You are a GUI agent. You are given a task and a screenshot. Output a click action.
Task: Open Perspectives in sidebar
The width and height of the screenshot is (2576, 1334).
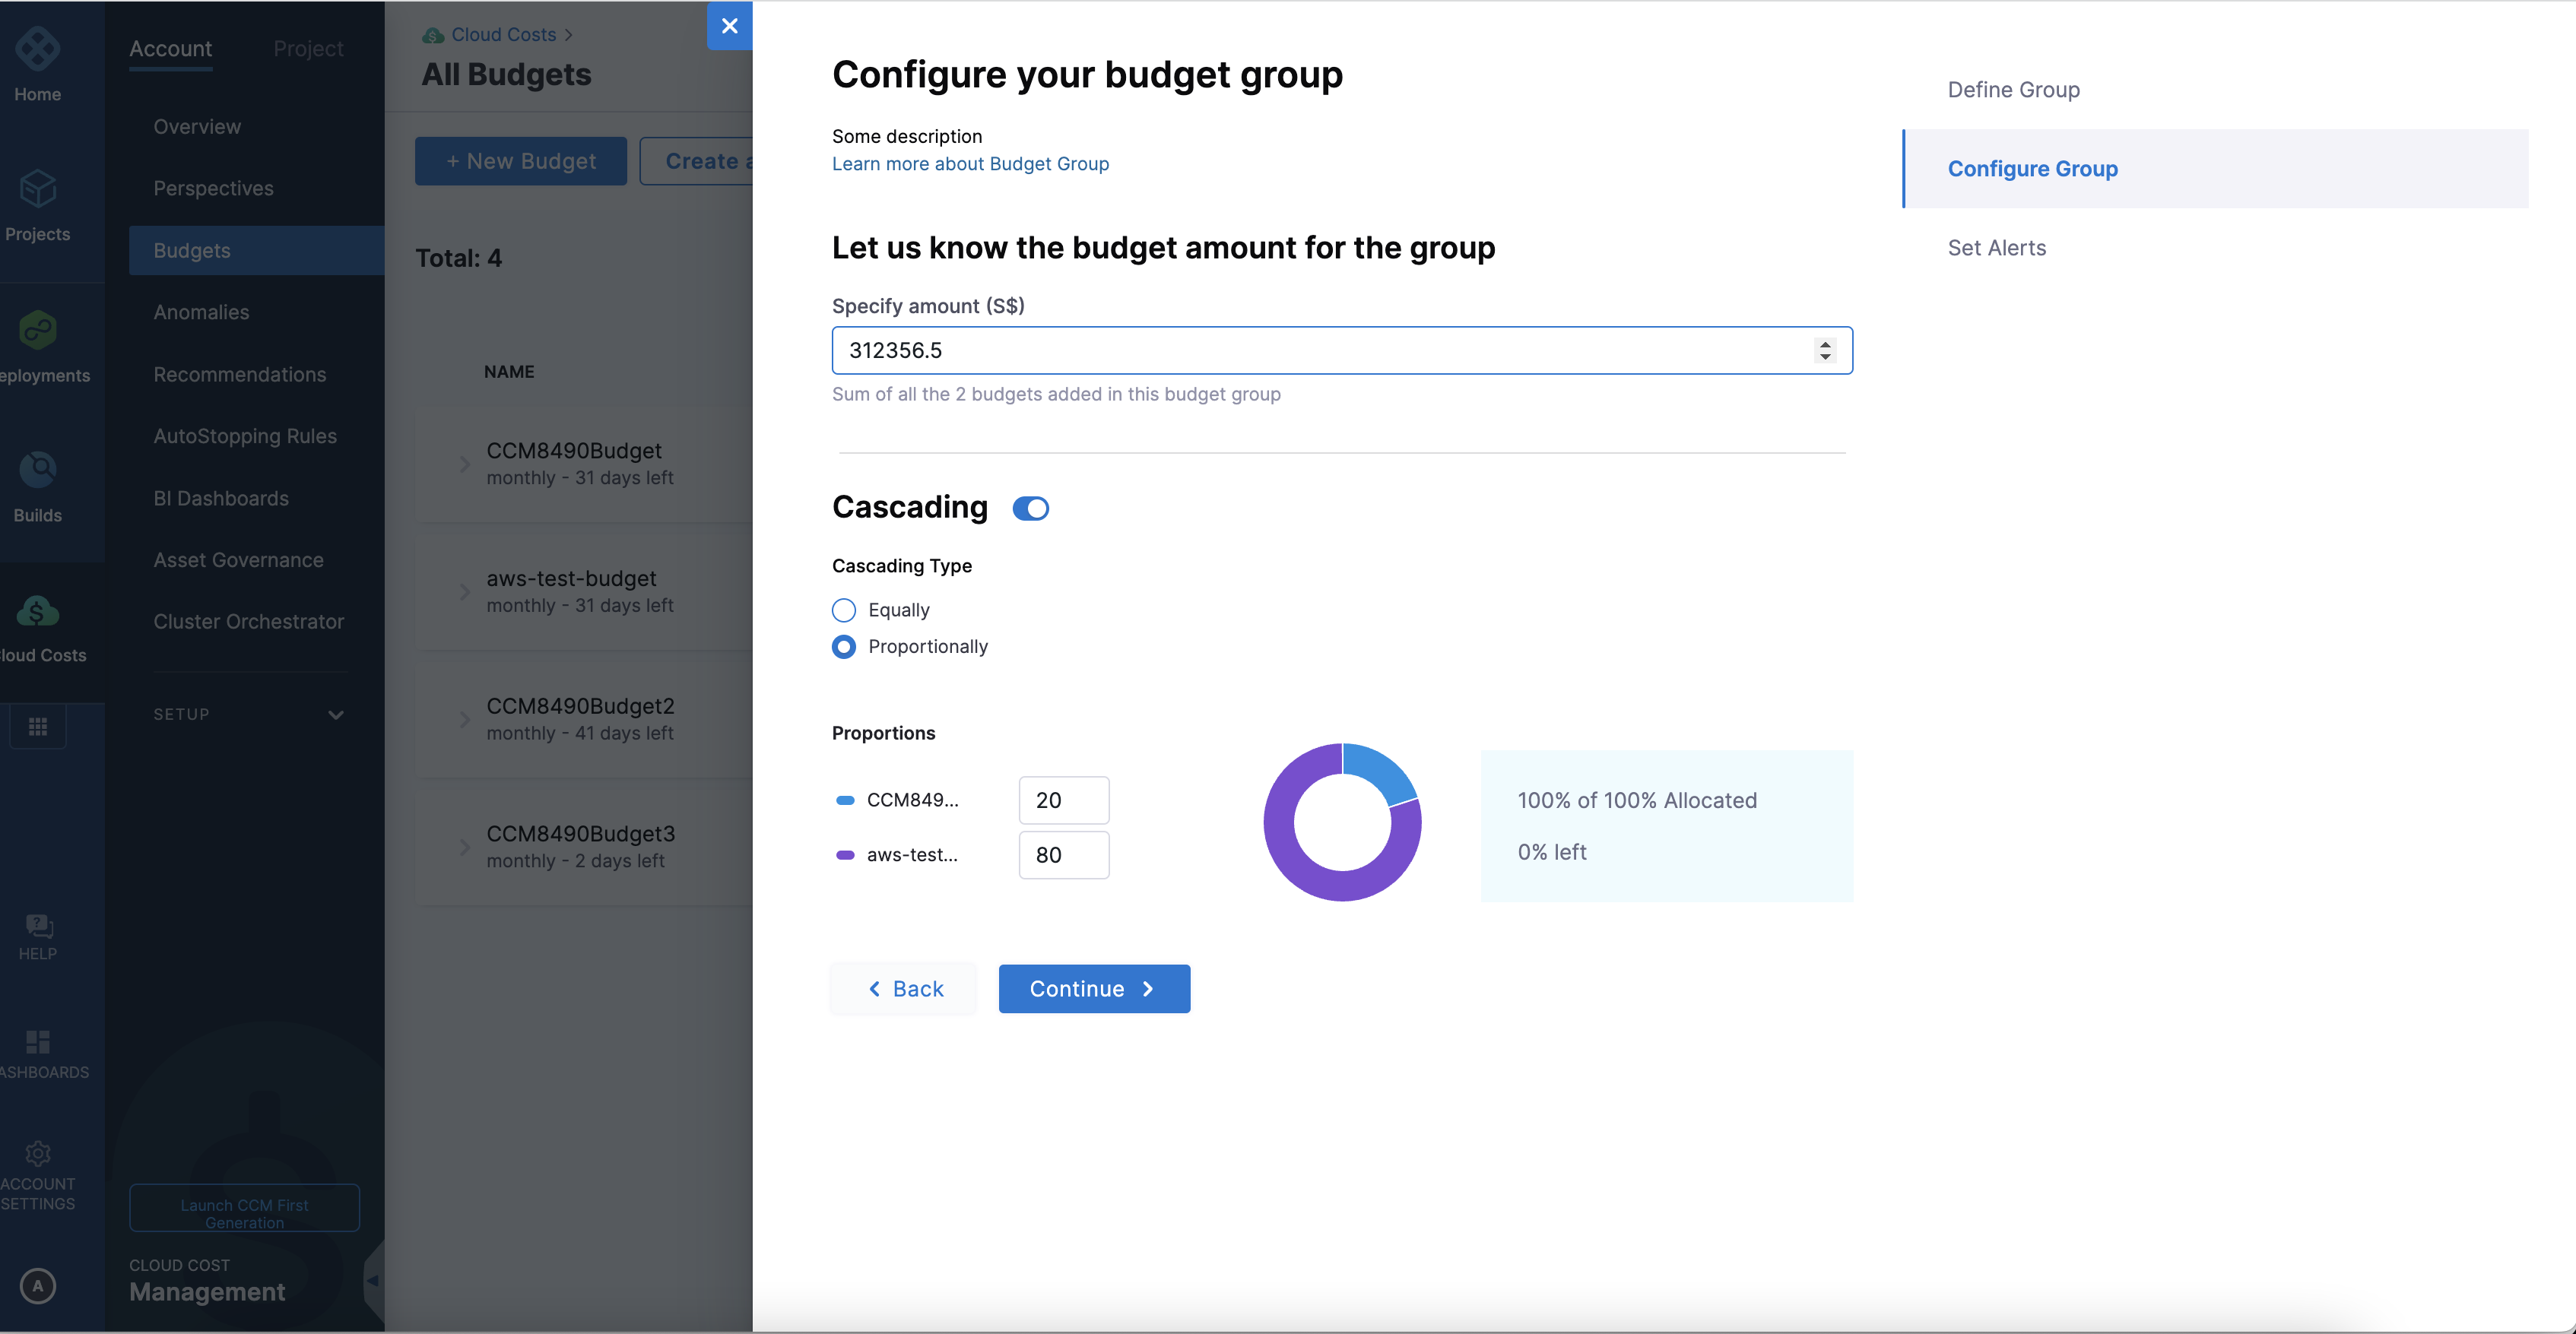213,188
